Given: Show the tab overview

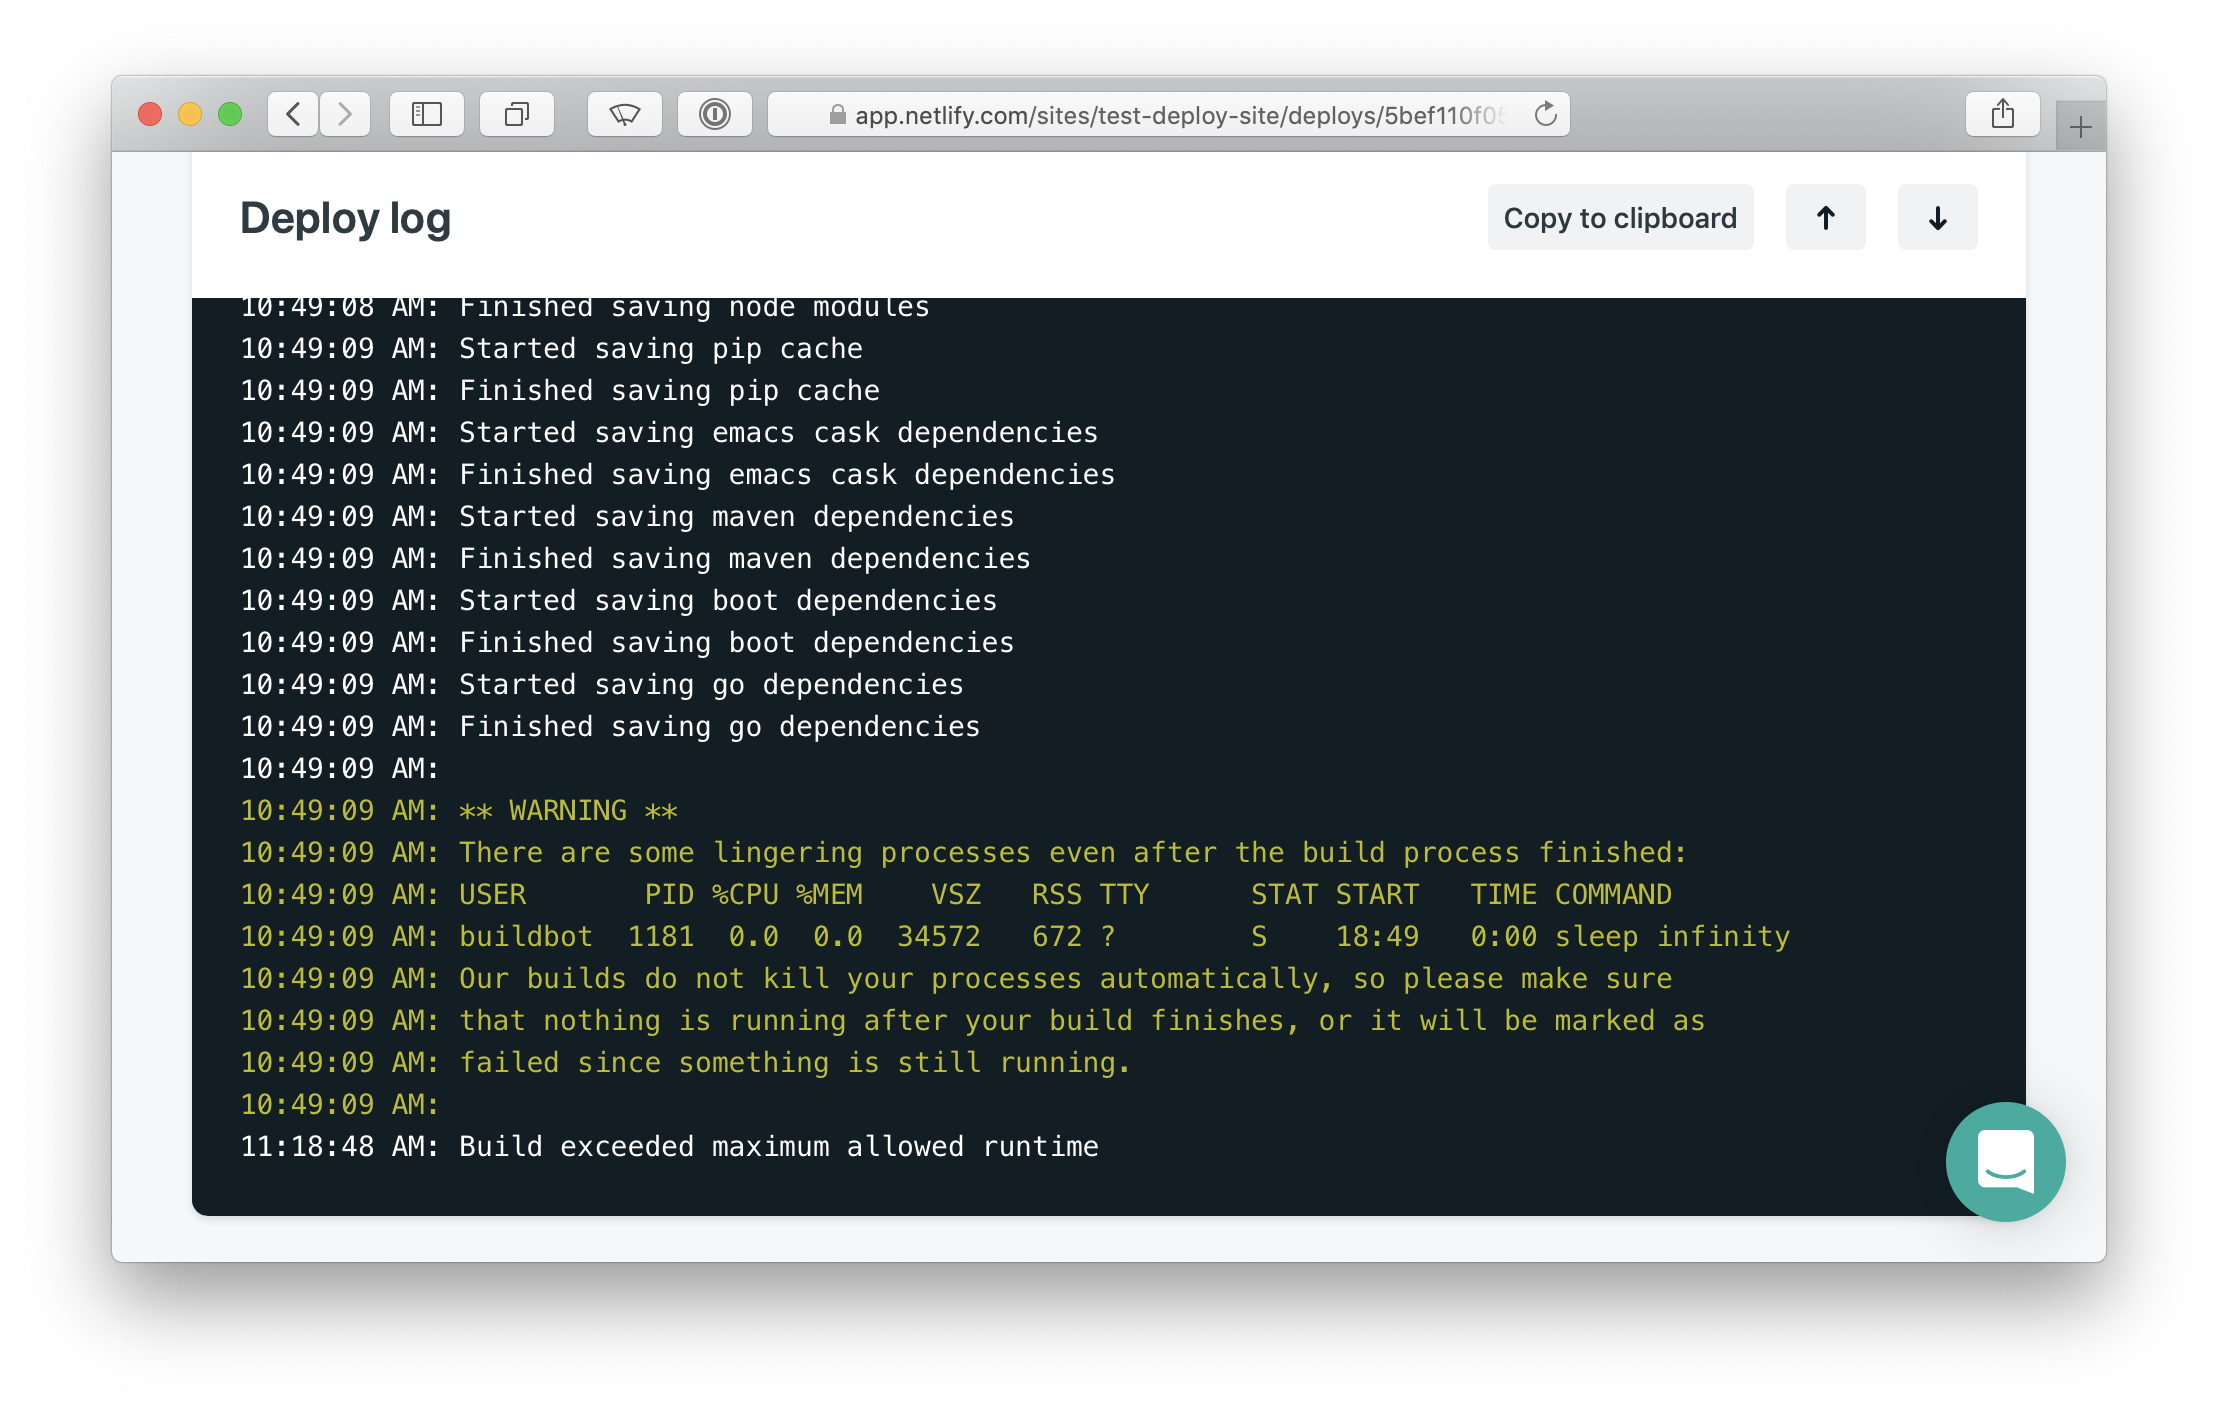Looking at the screenshot, I should tap(517, 114).
